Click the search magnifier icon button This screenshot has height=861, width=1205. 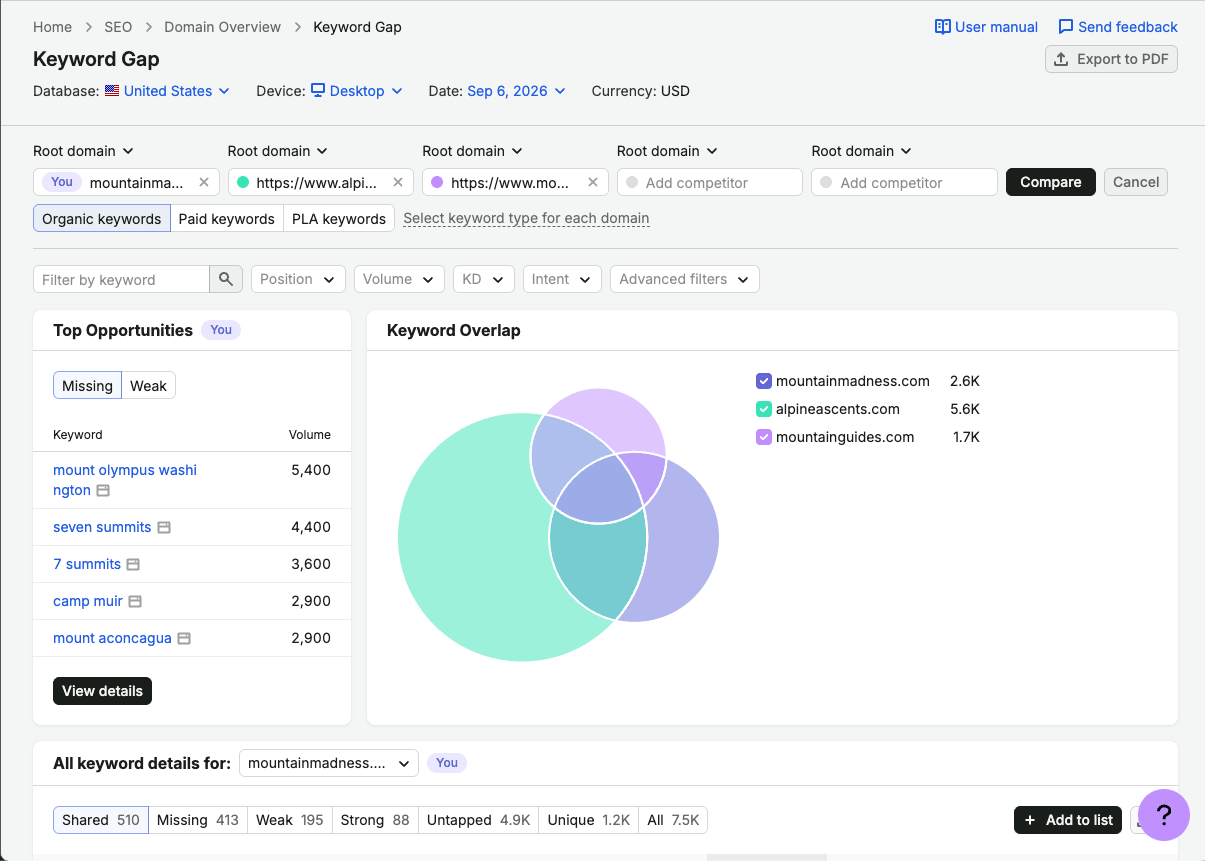(226, 279)
